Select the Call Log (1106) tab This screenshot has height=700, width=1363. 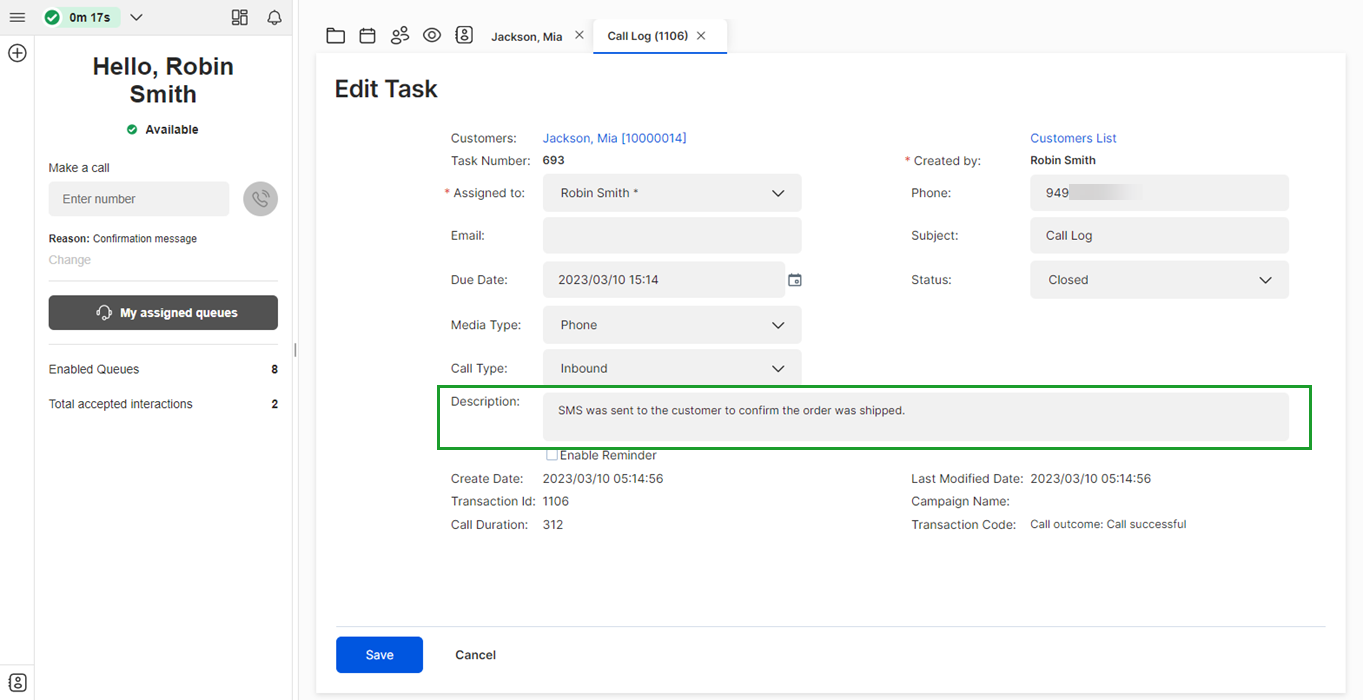(x=647, y=36)
